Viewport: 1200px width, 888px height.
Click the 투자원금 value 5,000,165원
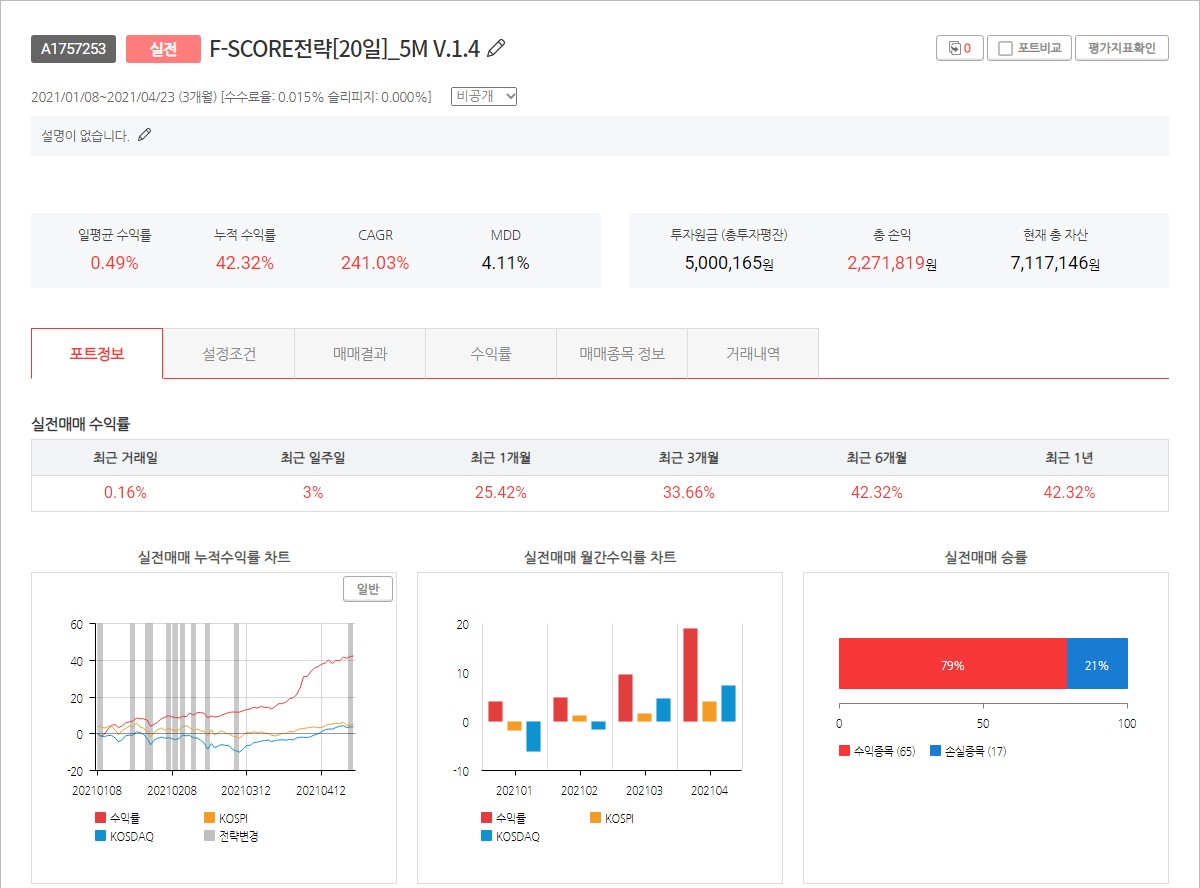point(729,264)
